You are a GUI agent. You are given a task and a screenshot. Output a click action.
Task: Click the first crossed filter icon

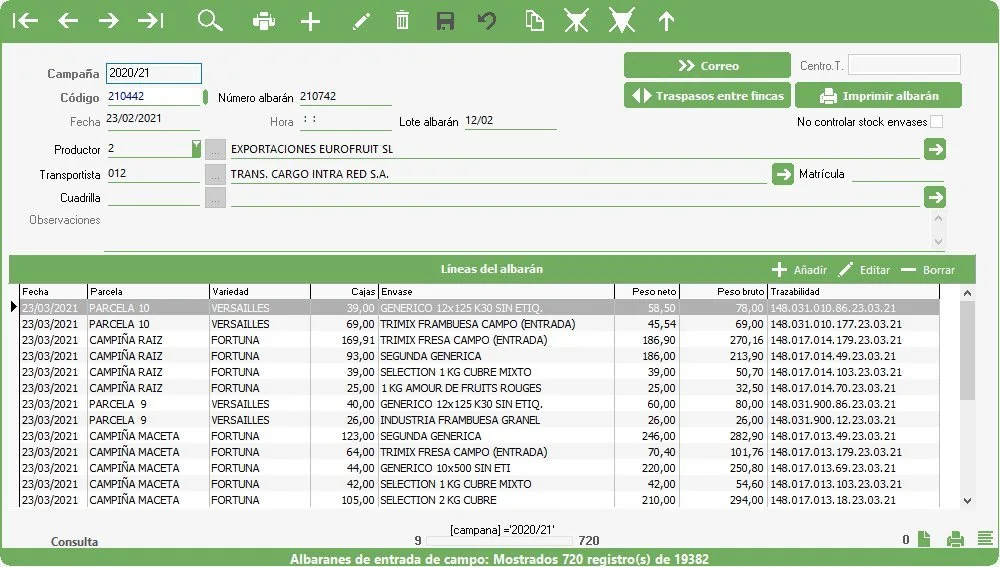[x=576, y=21]
